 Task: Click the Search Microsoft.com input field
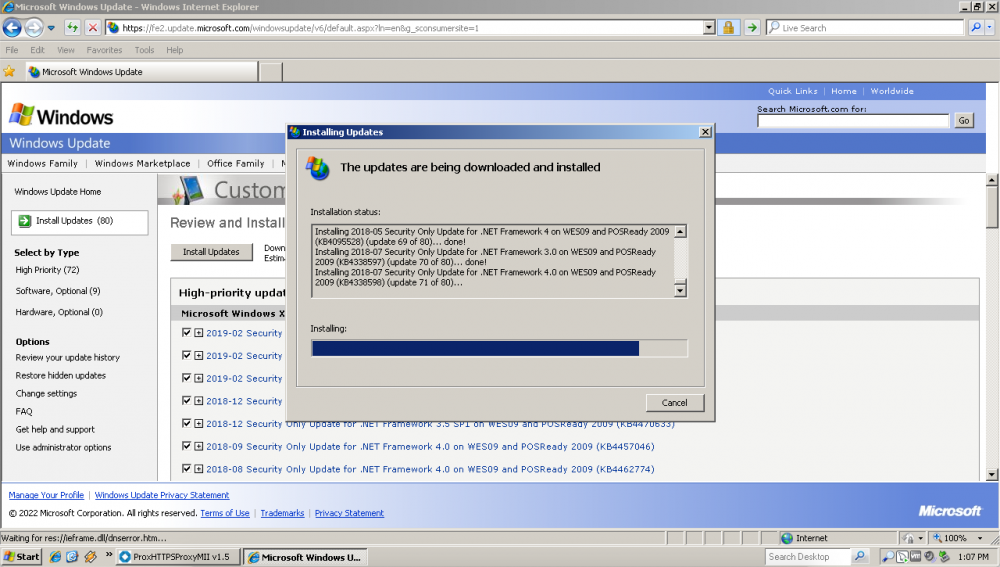(x=853, y=121)
